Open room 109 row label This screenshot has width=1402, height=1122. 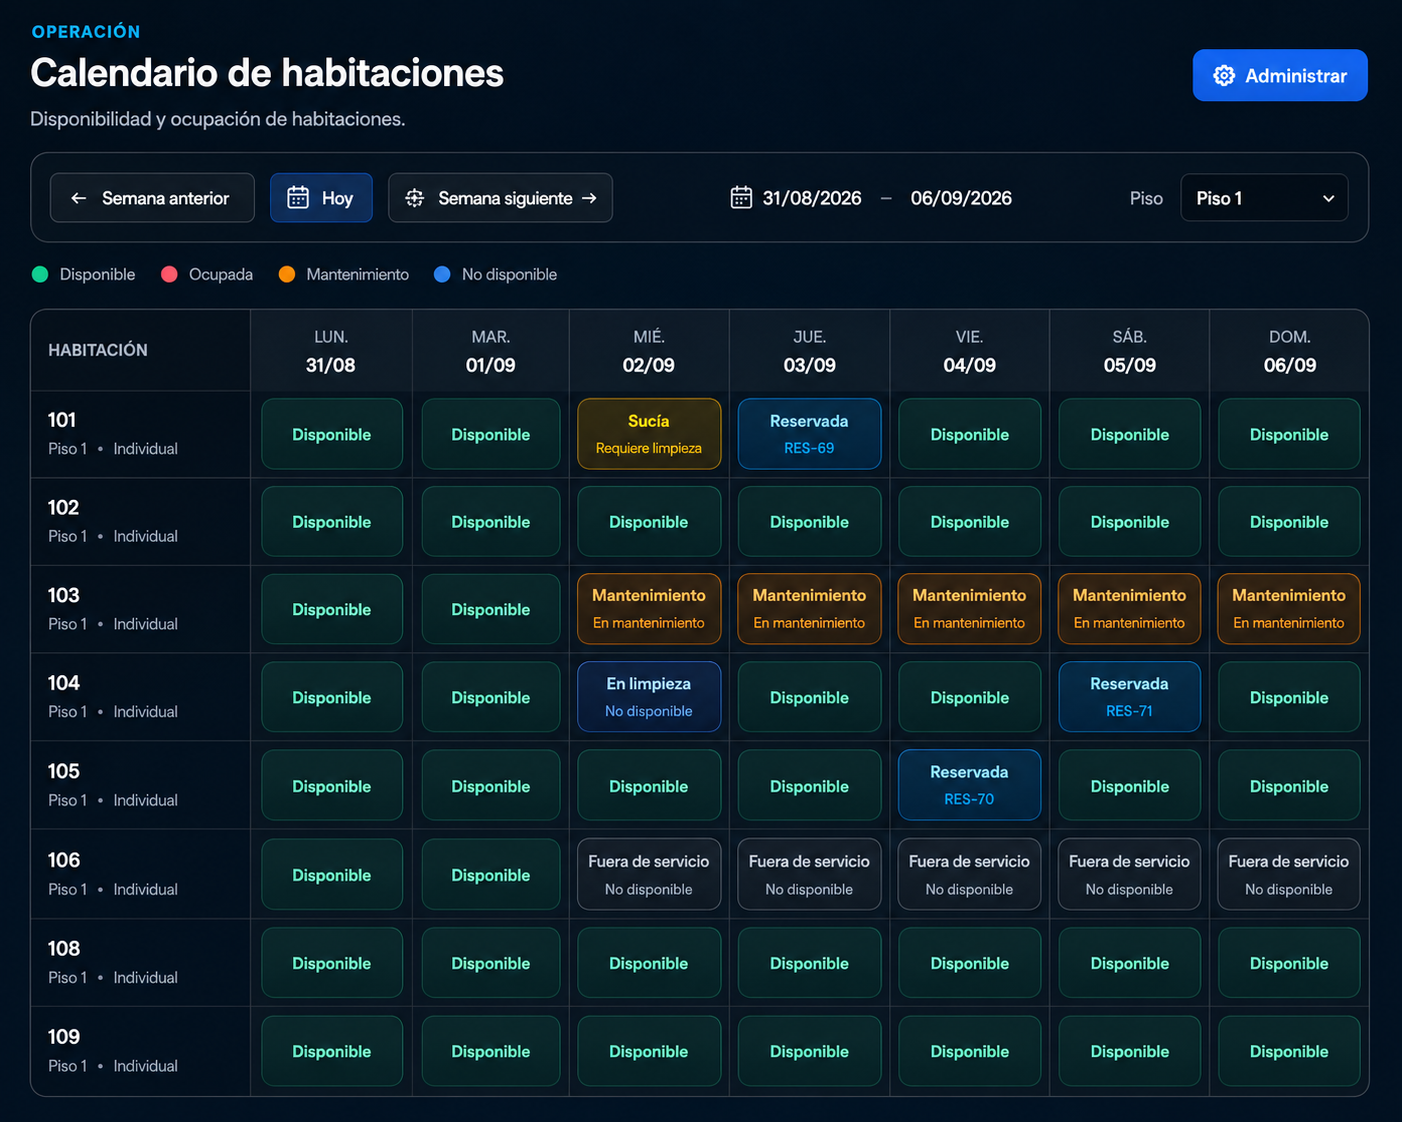140,1051
